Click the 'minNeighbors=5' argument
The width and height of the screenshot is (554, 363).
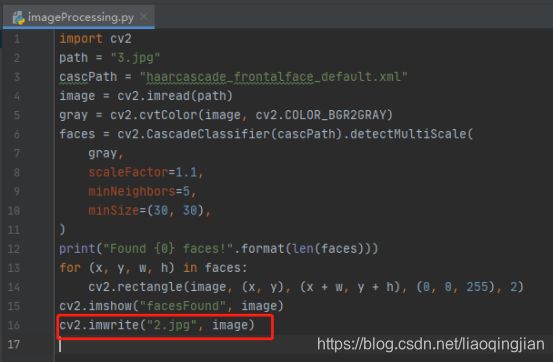[139, 191]
